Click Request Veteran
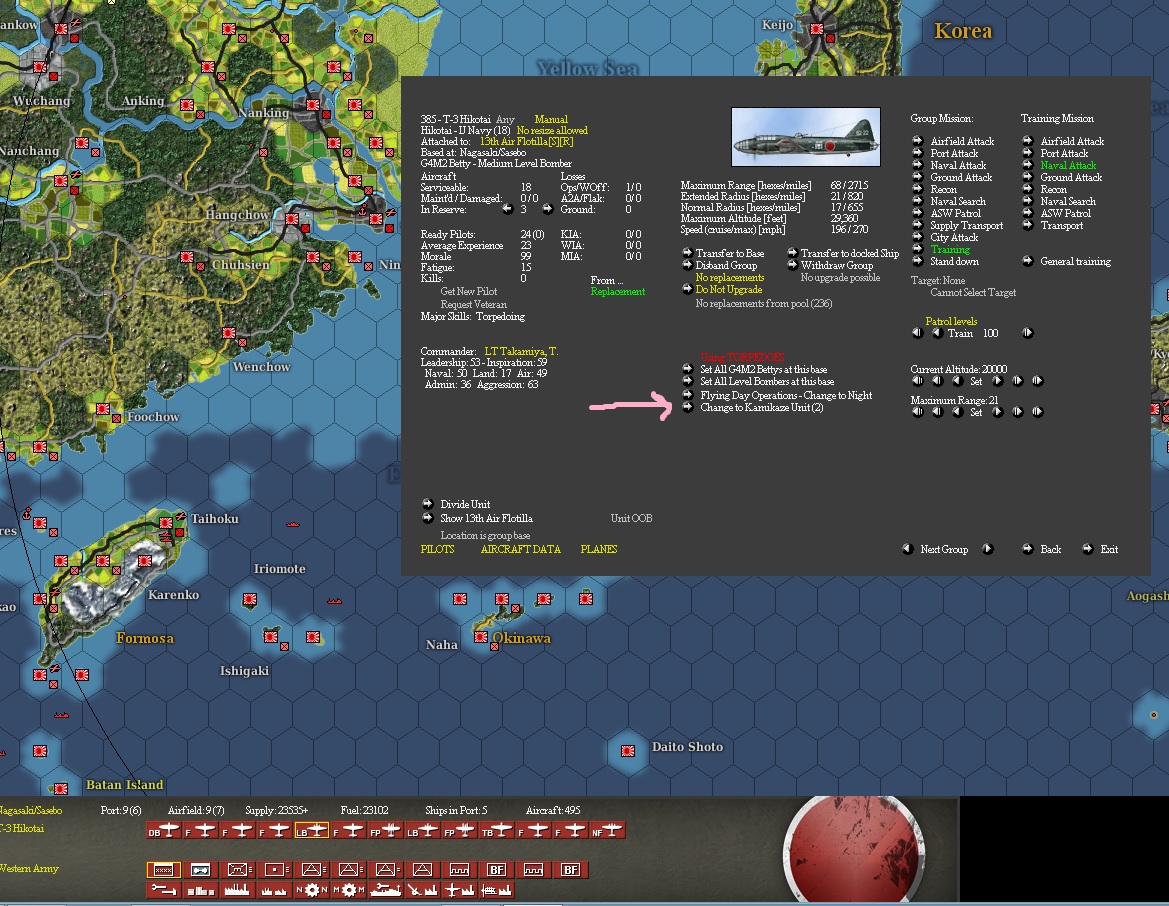Viewport: 1169px width, 906px height. [x=473, y=304]
